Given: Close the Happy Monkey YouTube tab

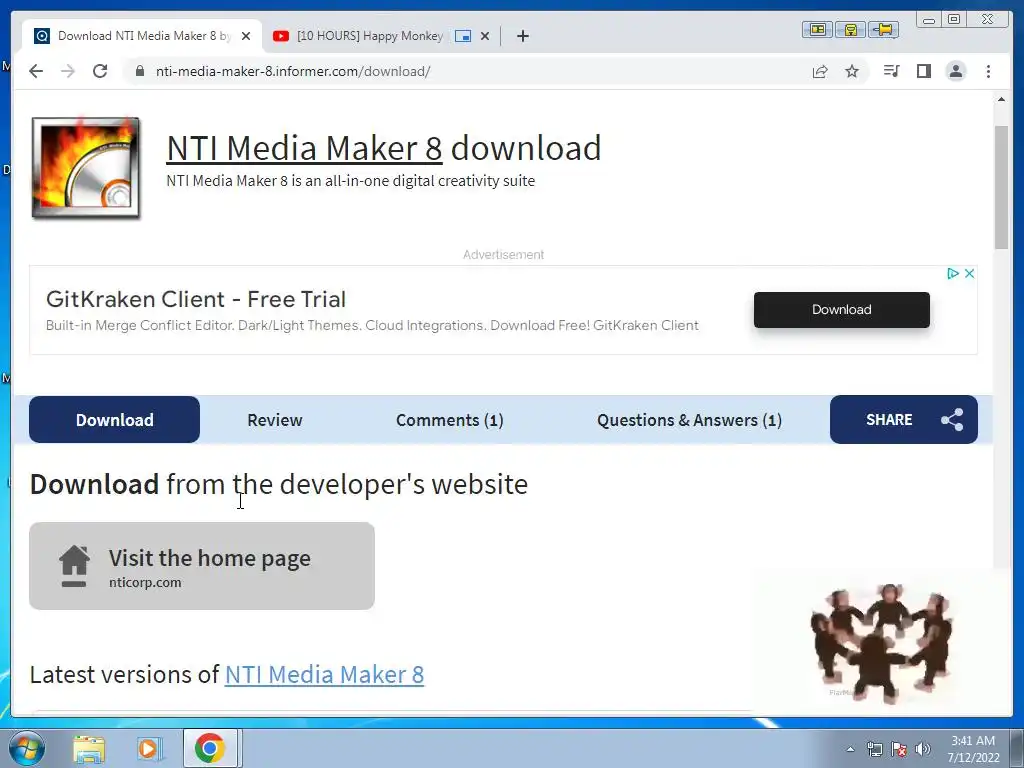Looking at the screenshot, I should pyautogui.click(x=485, y=36).
